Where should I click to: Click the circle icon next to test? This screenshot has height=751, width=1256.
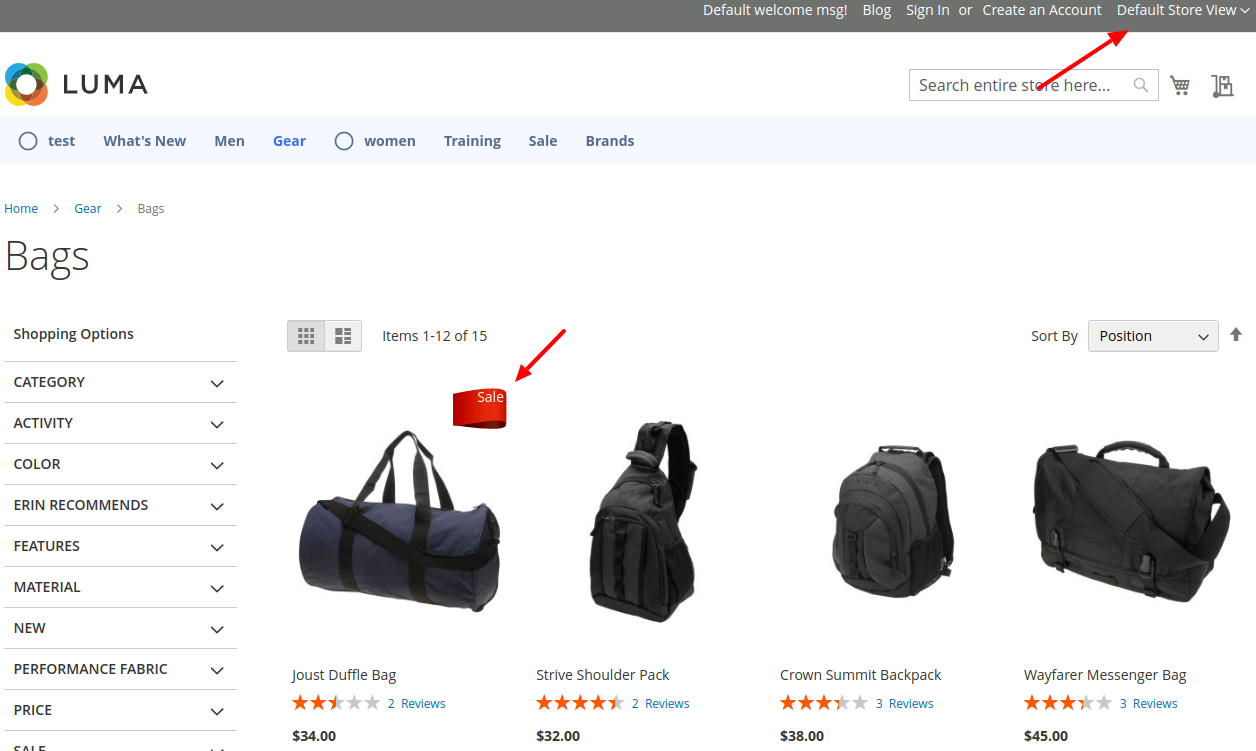tap(28, 141)
